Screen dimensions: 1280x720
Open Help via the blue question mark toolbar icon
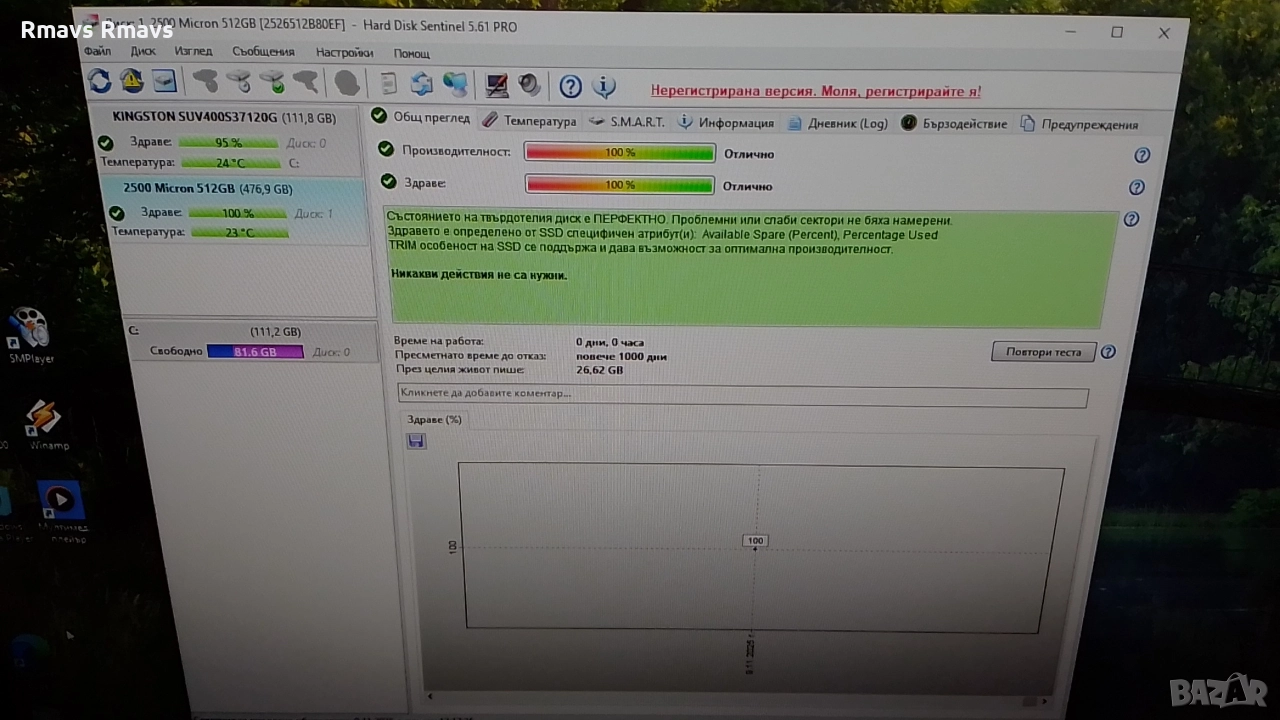[570, 87]
